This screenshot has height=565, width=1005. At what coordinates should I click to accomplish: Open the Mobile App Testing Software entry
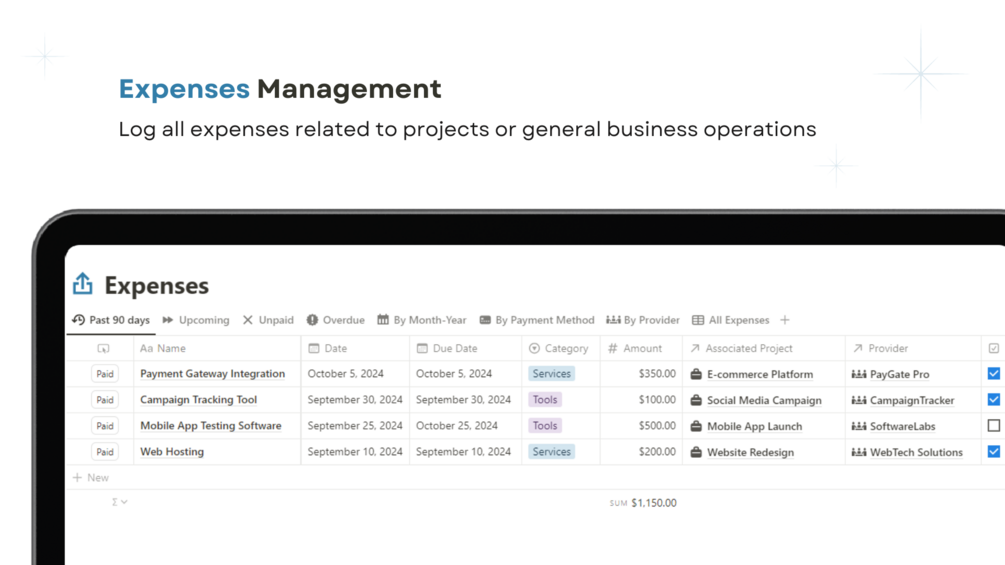210,426
